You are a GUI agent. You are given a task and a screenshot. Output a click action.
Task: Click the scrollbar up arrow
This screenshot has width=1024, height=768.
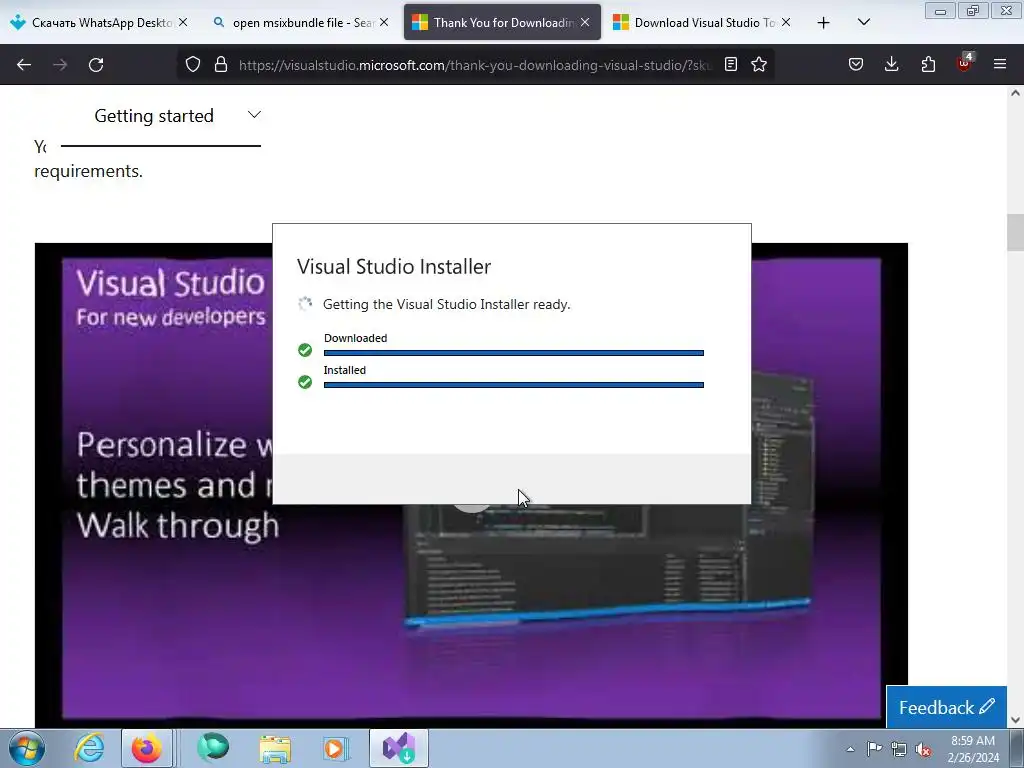pos(1015,93)
